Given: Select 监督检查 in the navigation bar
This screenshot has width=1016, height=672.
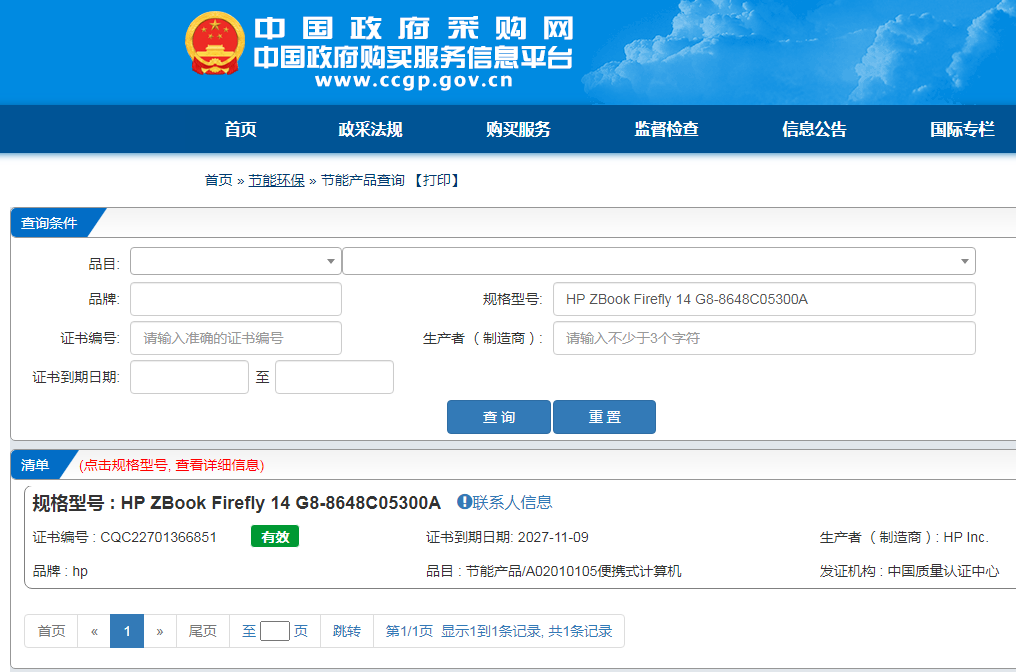Looking at the screenshot, I should tap(666, 129).
